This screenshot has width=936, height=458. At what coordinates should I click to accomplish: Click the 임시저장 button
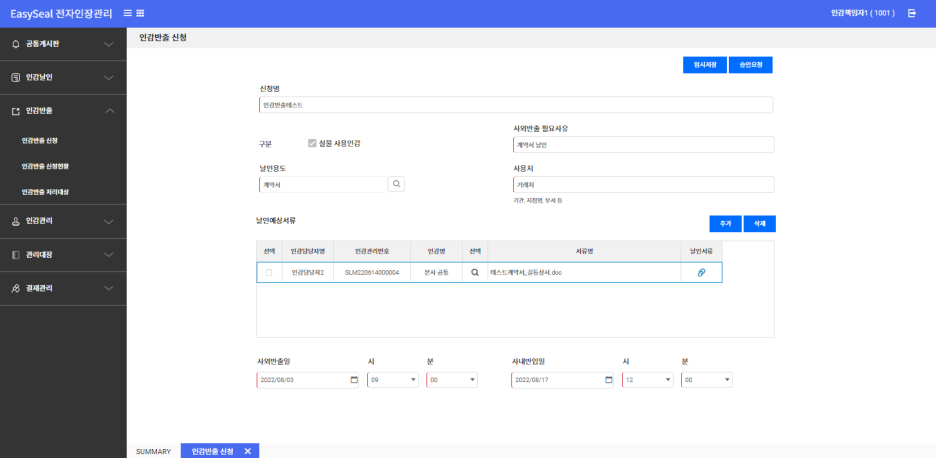(705, 65)
